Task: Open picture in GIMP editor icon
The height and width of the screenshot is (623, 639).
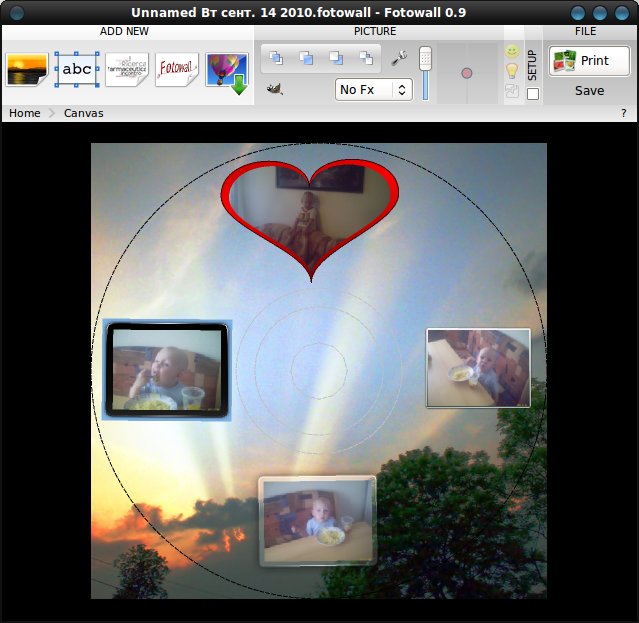Action: (275, 89)
